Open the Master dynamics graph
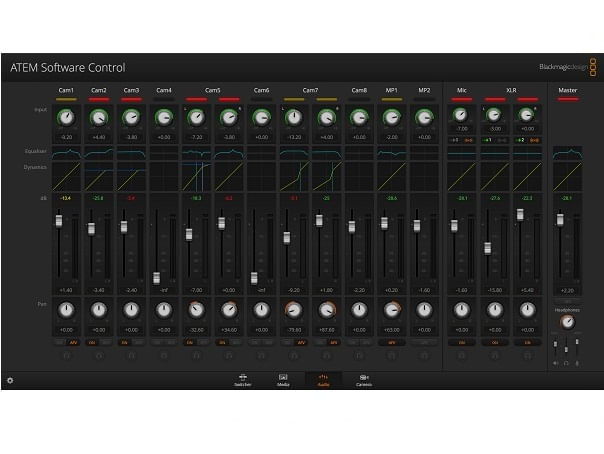Screen dimensions: 604x454 pyautogui.click(x=567, y=176)
